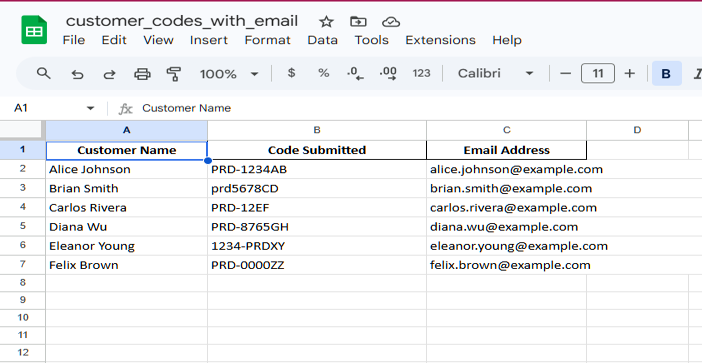
Task: Select cell containing Alice Johnson
Action: pyautogui.click(x=127, y=169)
